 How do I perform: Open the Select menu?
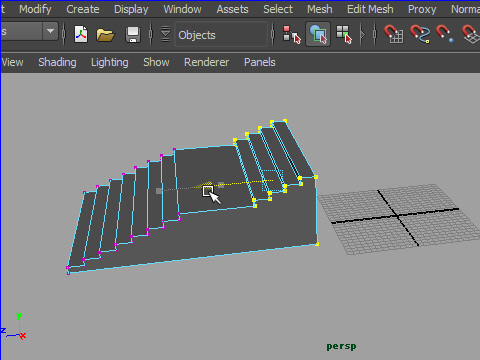click(x=278, y=9)
